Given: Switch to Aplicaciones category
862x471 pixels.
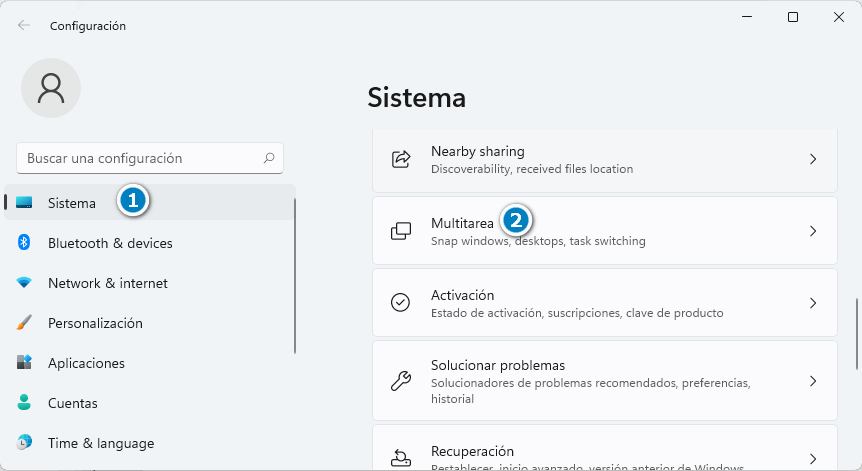Looking at the screenshot, I should coord(150,363).
